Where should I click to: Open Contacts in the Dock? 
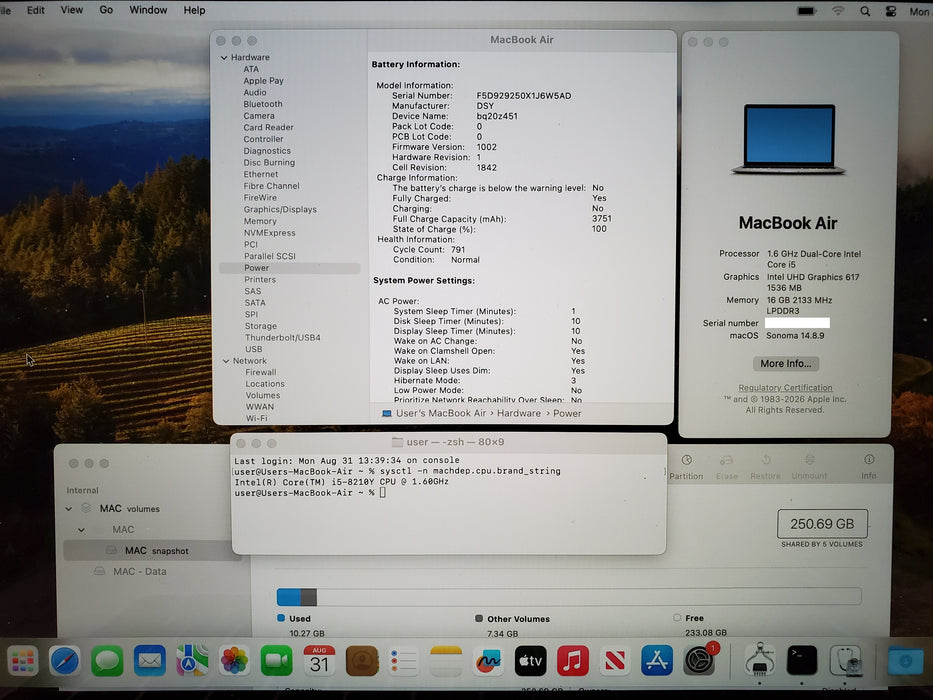[362, 661]
